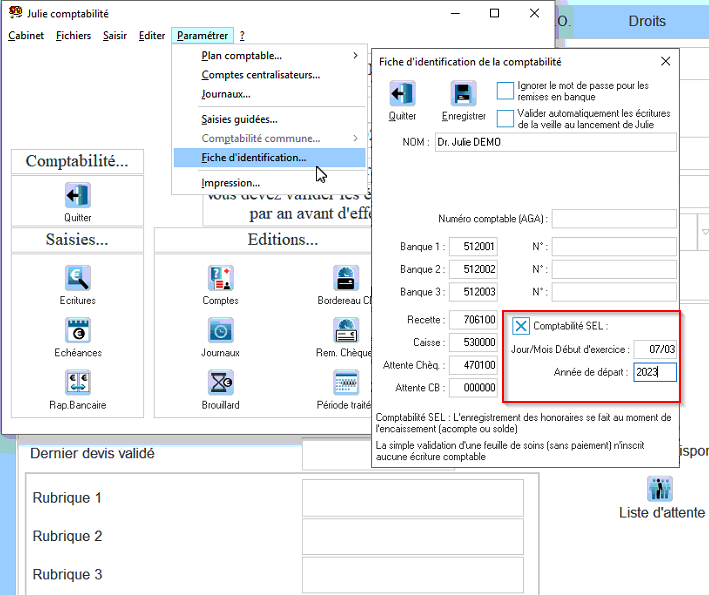The width and height of the screenshot is (709, 595).
Task: Open the Bordereau CB icon
Action: pyautogui.click(x=346, y=278)
